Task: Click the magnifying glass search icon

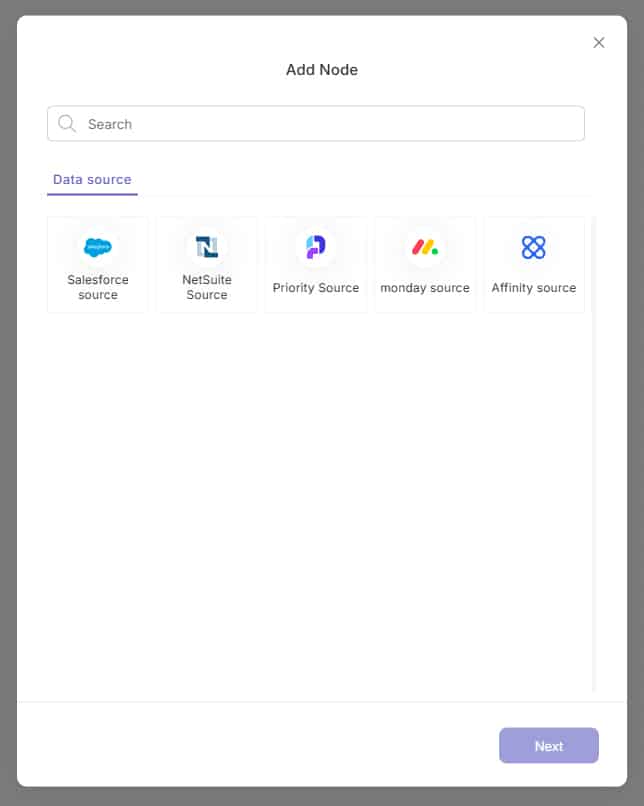Action: click(x=67, y=123)
